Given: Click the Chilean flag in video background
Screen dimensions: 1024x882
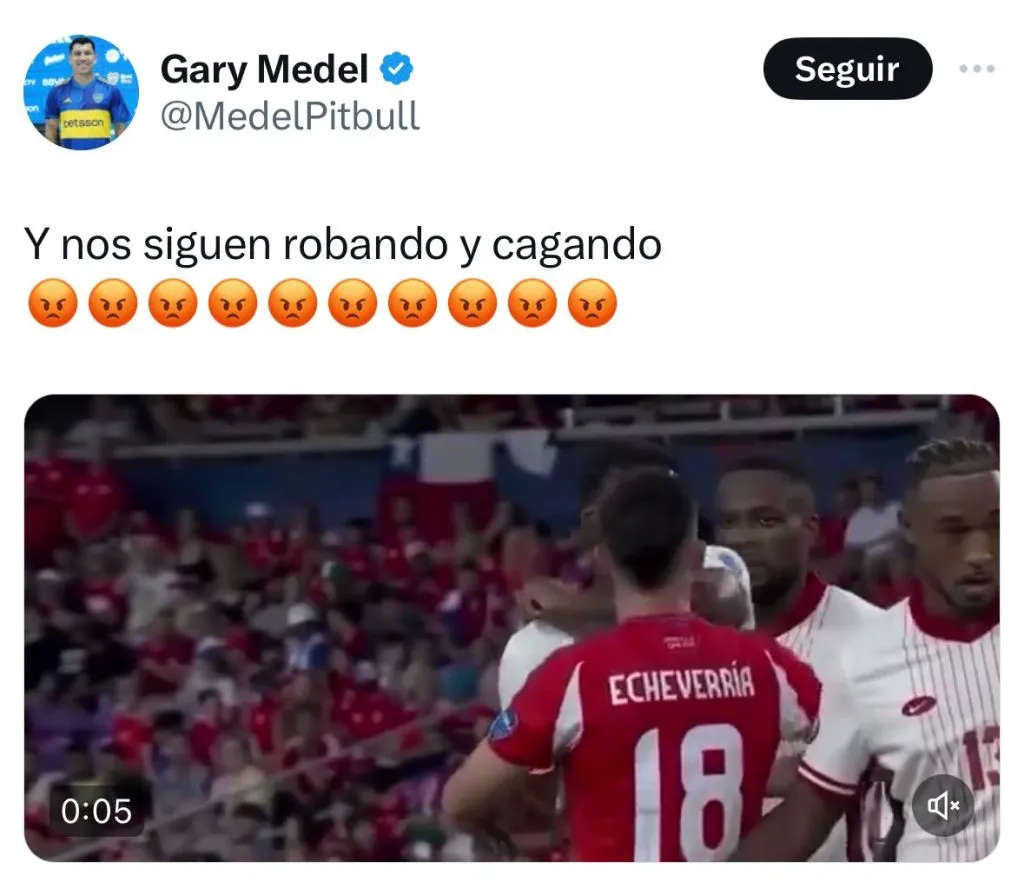Looking at the screenshot, I should point(457,482).
